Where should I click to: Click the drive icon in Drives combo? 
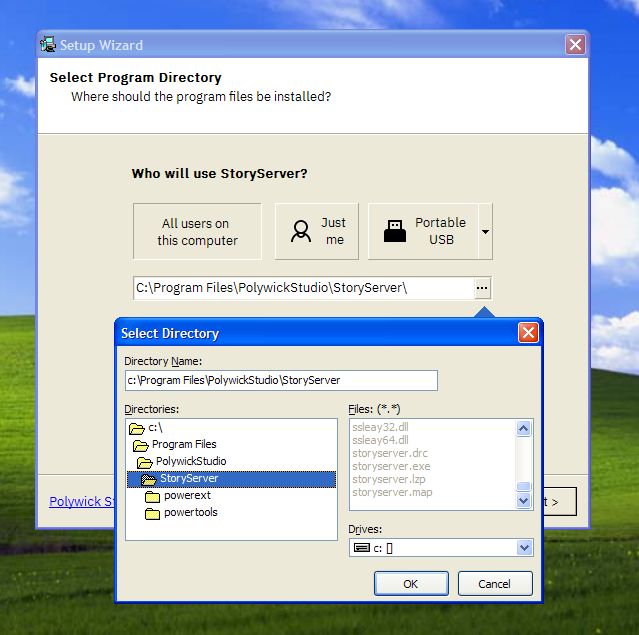361,547
